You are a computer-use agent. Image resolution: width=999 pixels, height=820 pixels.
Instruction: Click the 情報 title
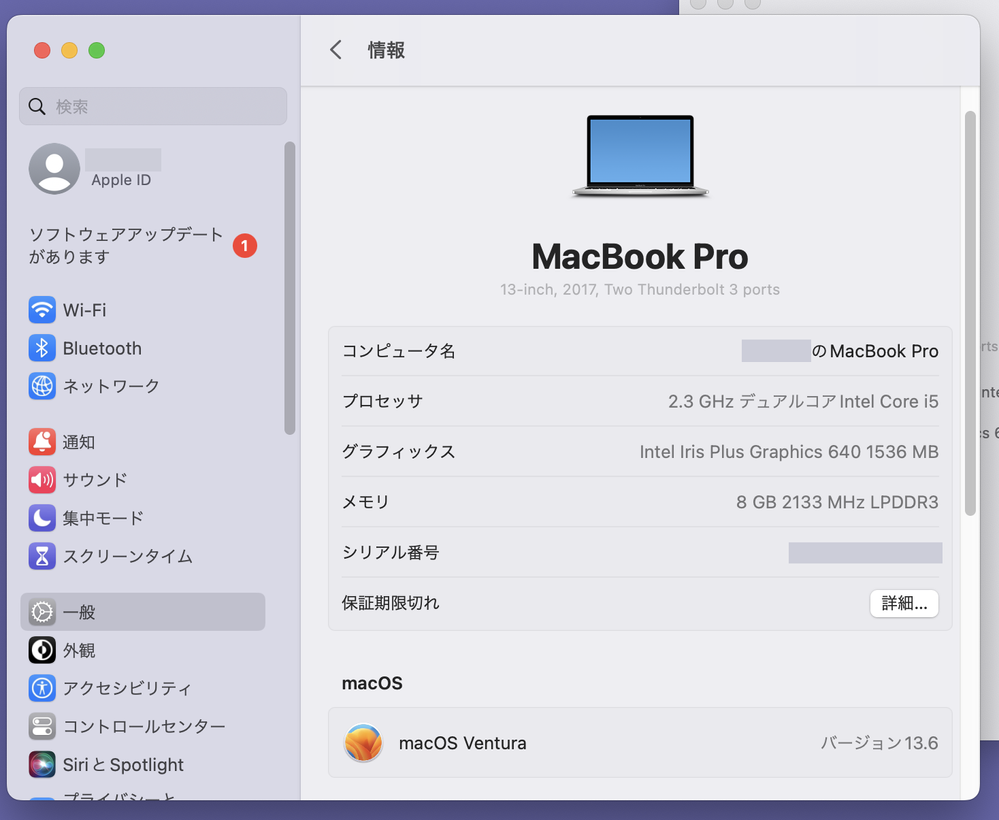386,50
